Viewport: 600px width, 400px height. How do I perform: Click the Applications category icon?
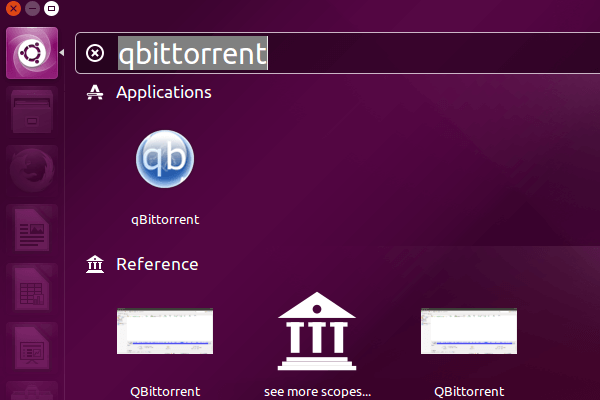95,92
